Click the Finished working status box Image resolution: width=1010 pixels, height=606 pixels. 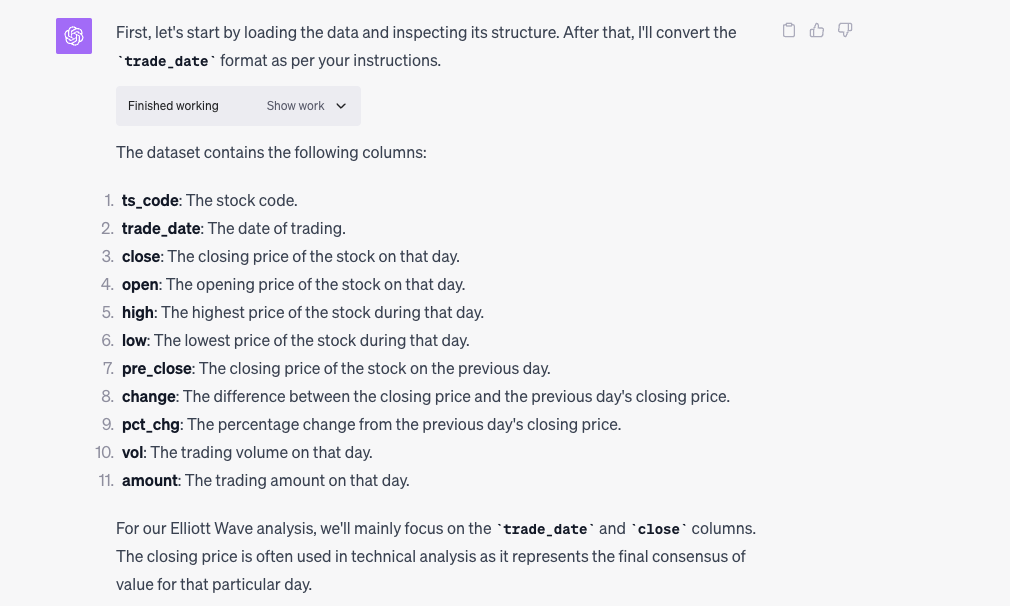[x=238, y=106]
